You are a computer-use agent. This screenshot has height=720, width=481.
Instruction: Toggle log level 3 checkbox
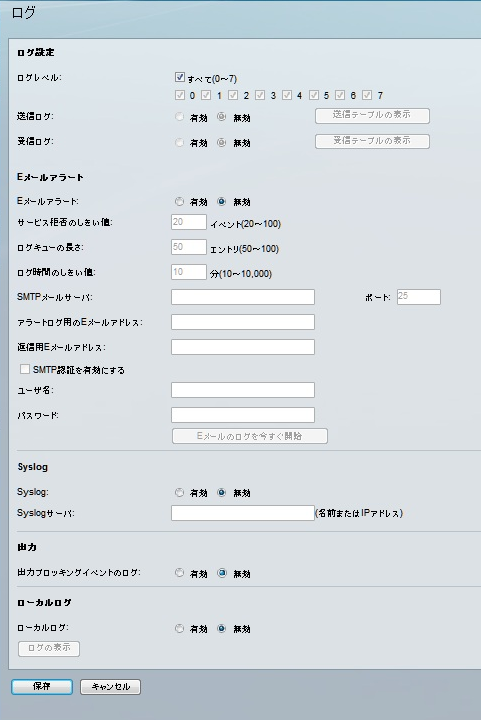[x=260, y=95]
